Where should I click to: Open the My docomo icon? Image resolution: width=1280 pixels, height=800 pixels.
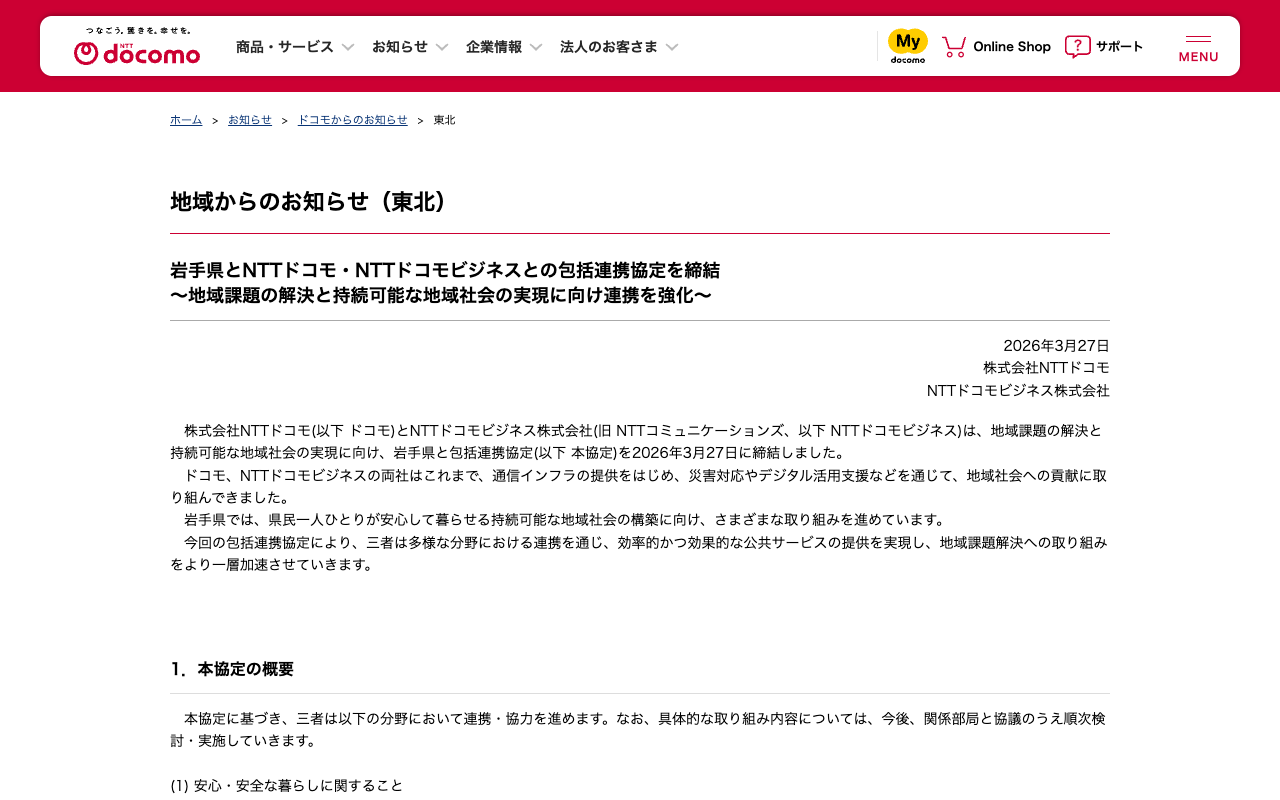[908, 46]
